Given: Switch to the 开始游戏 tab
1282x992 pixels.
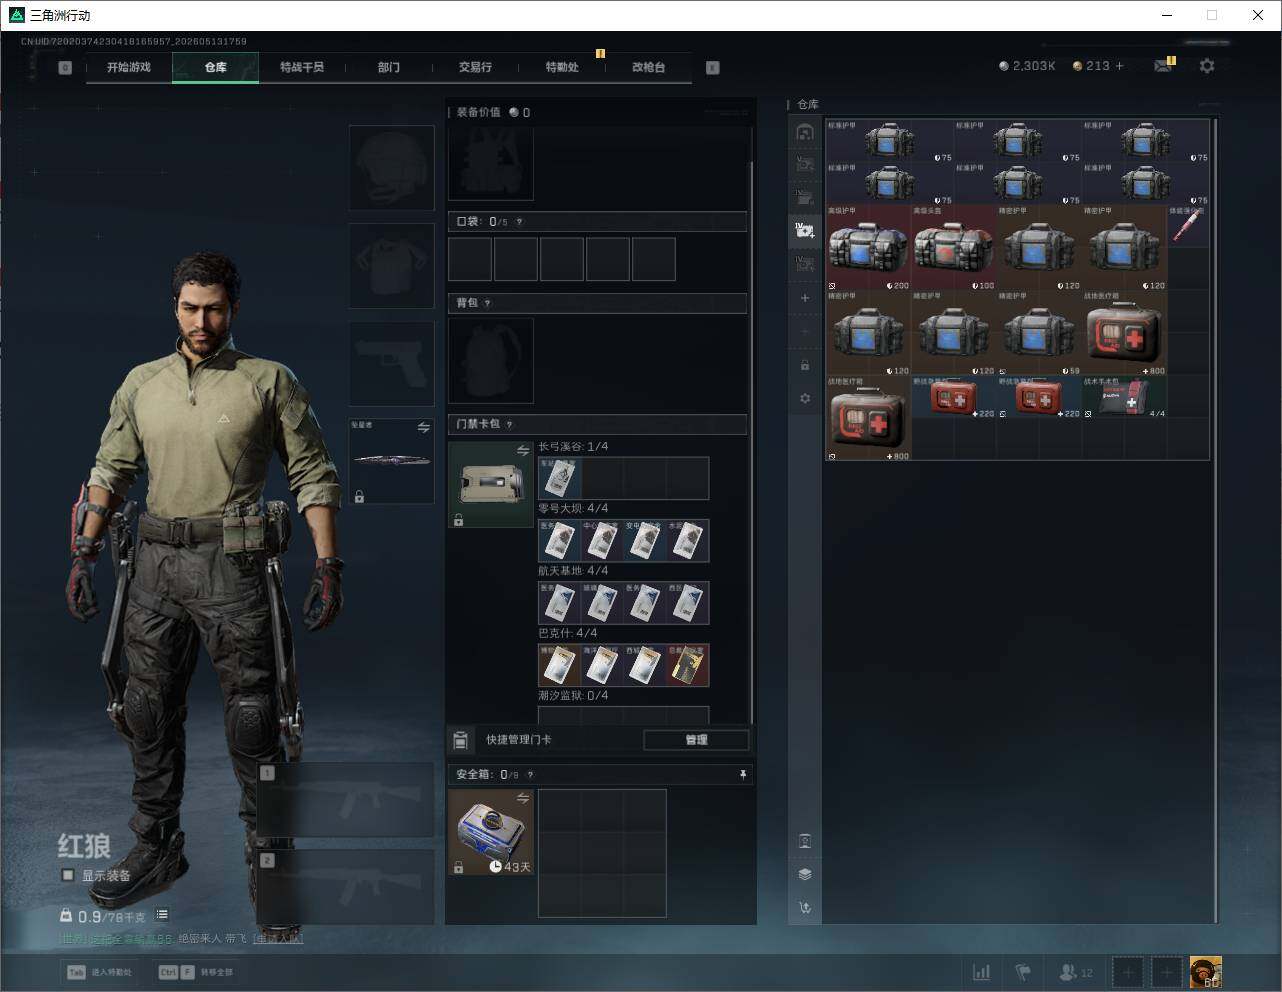Looking at the screenshot, I should 129,67.
